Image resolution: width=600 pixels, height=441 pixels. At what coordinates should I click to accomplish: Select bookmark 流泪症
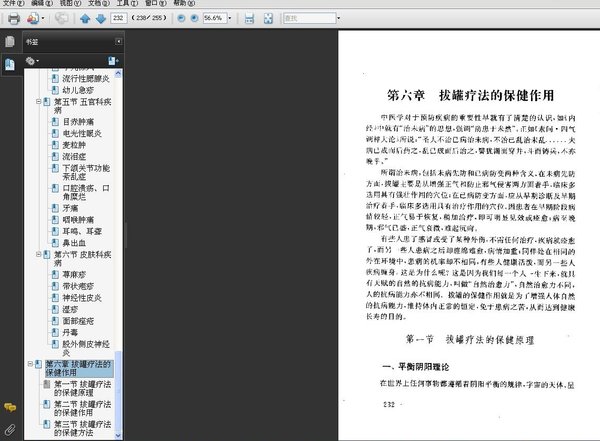point(74,157)
